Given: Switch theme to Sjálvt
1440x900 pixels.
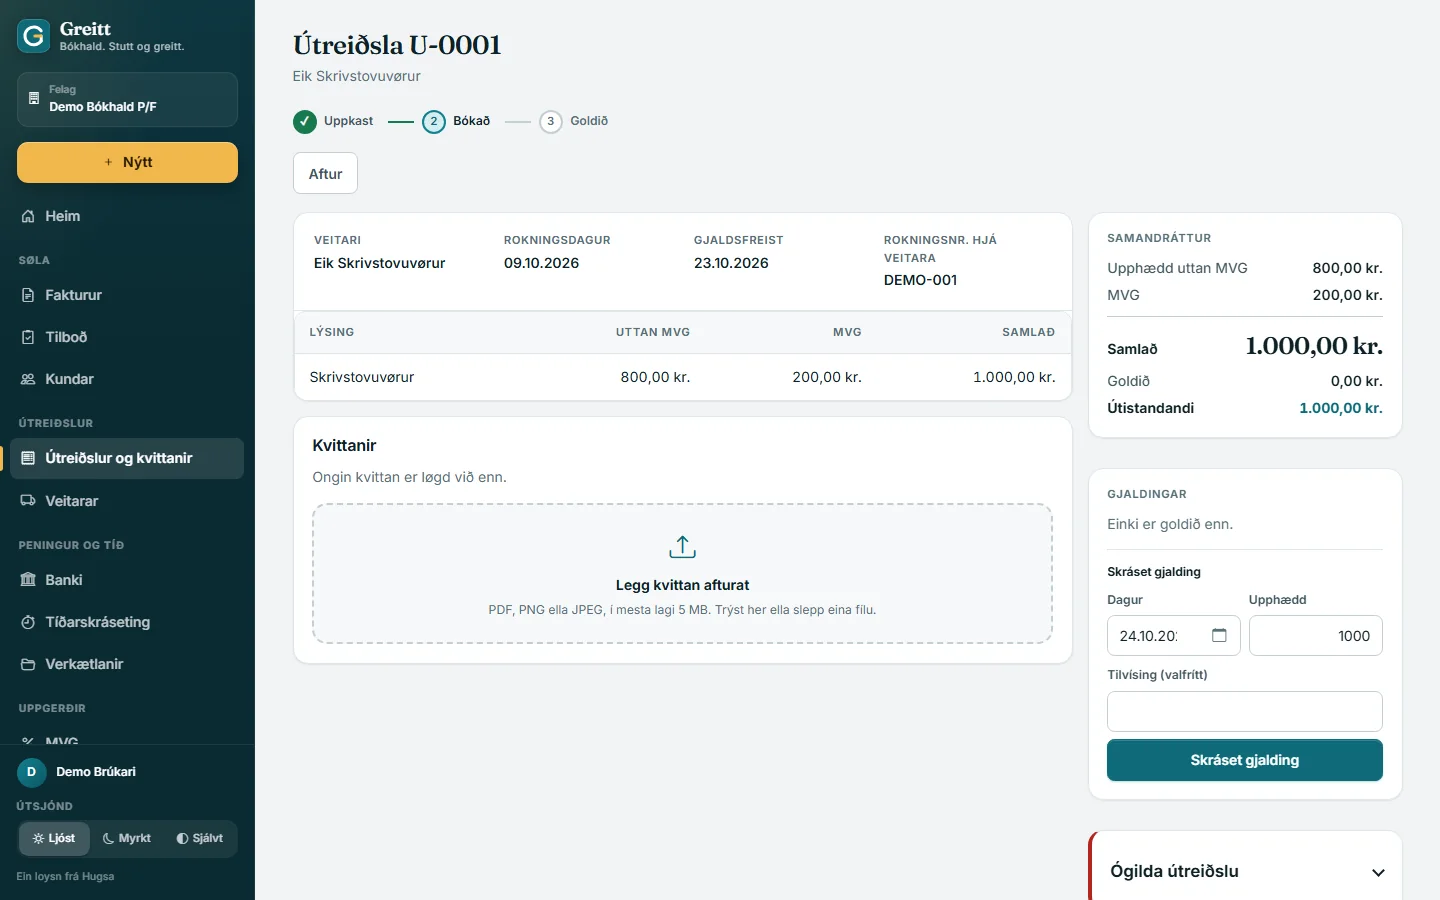Looking at the screenshot, I should pos(200,838).
